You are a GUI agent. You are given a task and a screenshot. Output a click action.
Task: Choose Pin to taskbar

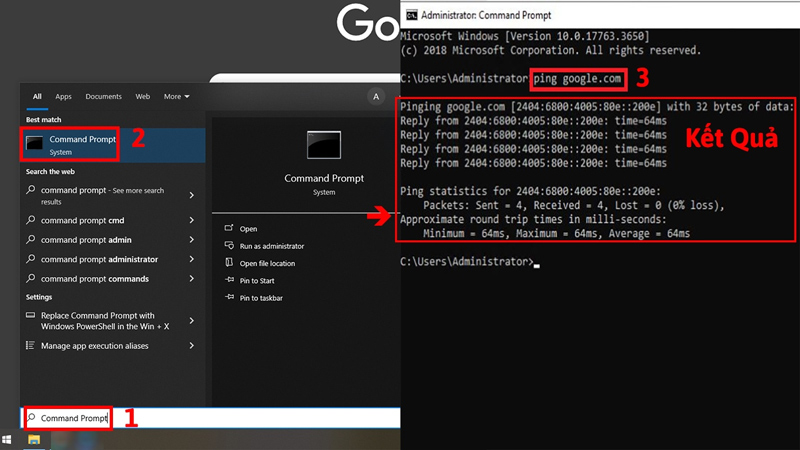pos(260,298)
